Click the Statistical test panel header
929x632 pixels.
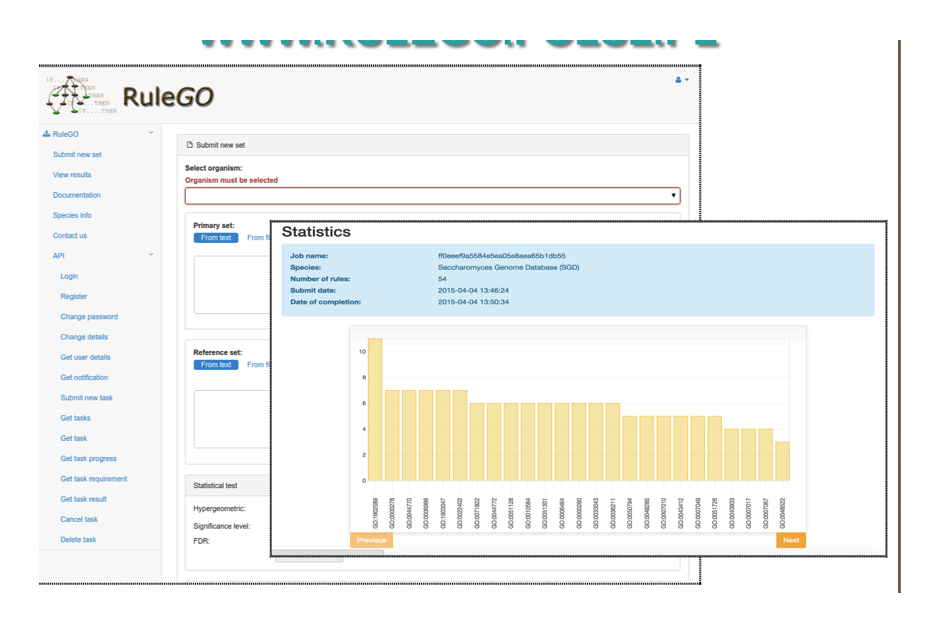point(228,485)
